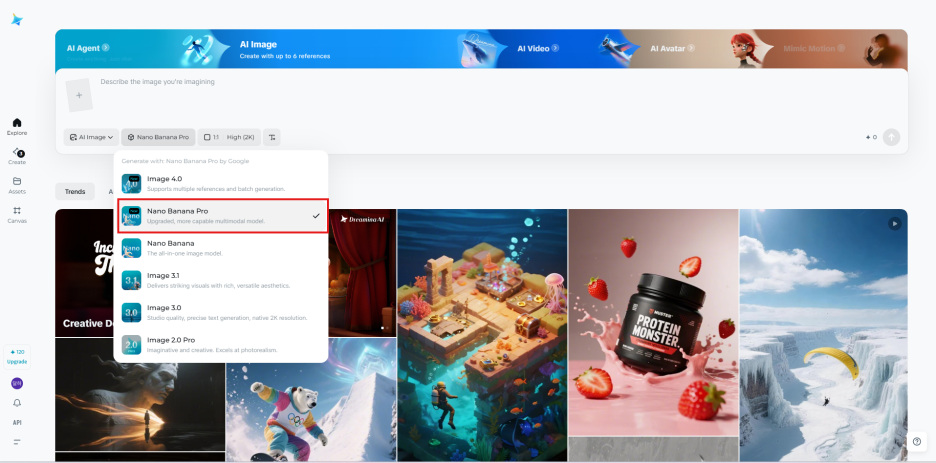The width and height of the screenshot is (936, 463).
Task: Click the info arrow beside AI Avatar
Action: click(x=691, y=48)
